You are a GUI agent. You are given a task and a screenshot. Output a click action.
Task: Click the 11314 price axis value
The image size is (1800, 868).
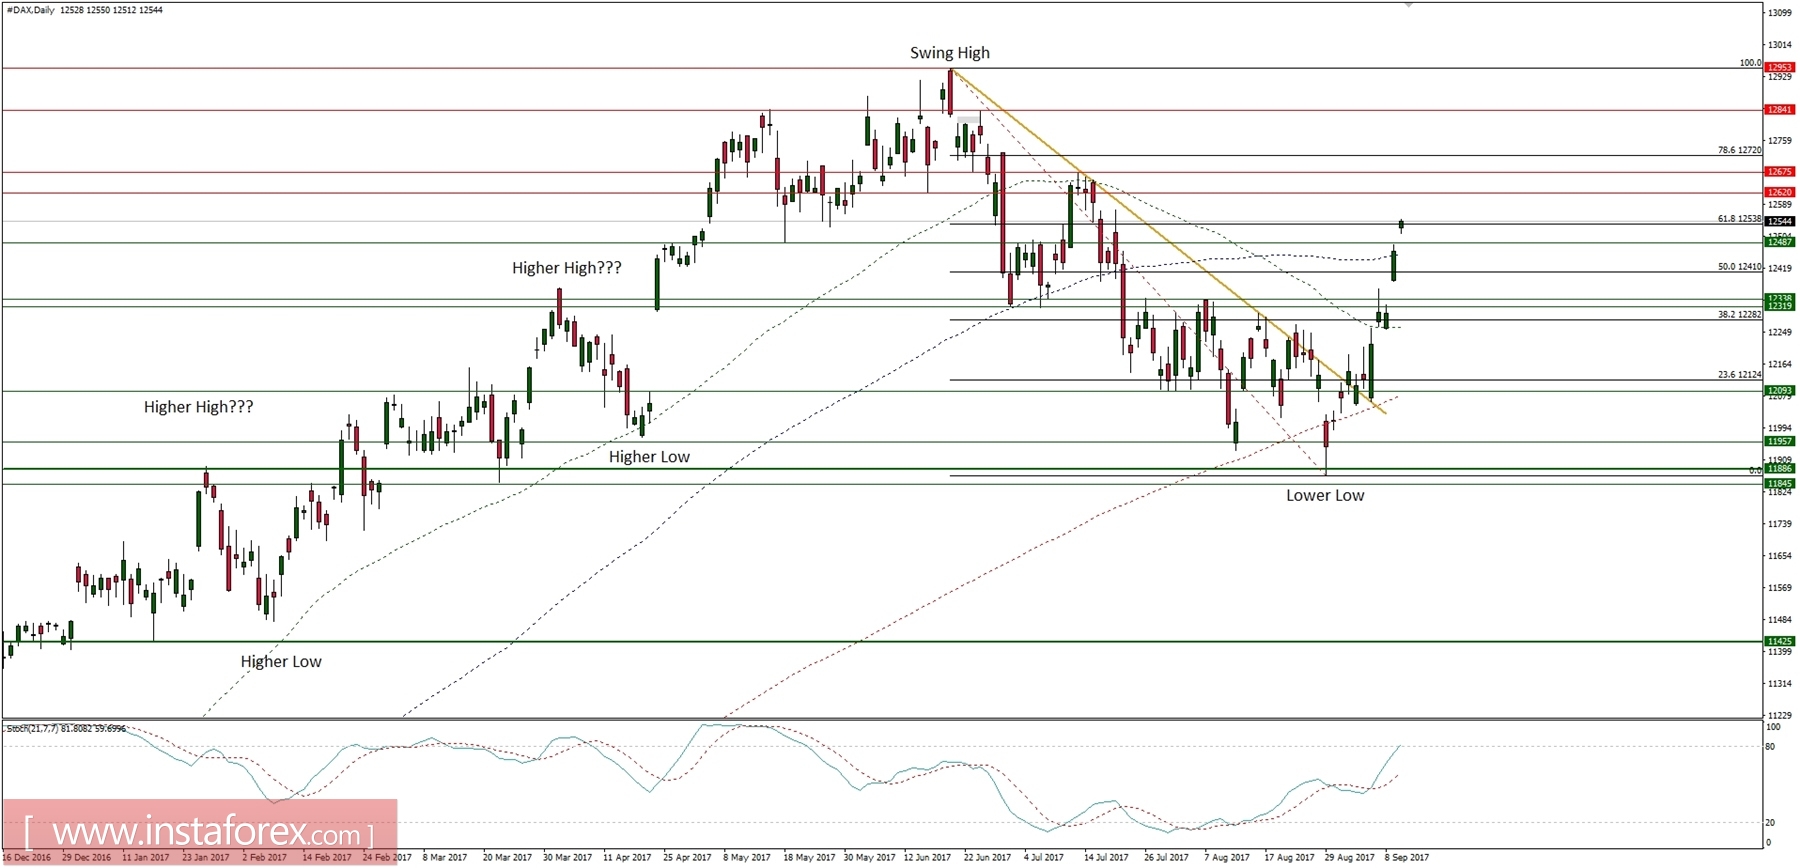(x=1779, y=684)
